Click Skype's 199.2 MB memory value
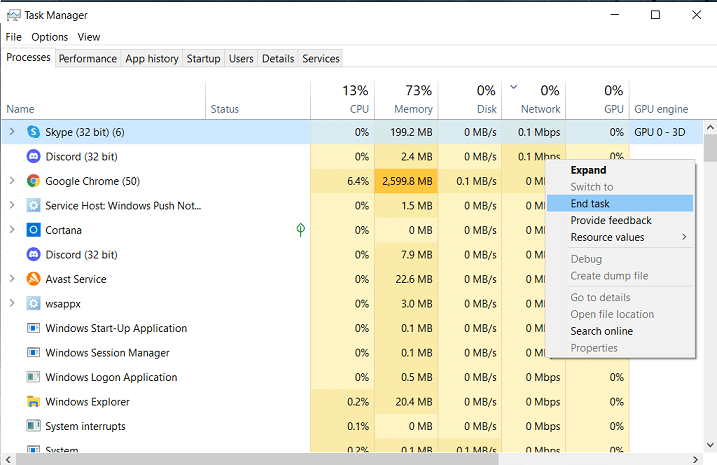 (x=411, y=132)
